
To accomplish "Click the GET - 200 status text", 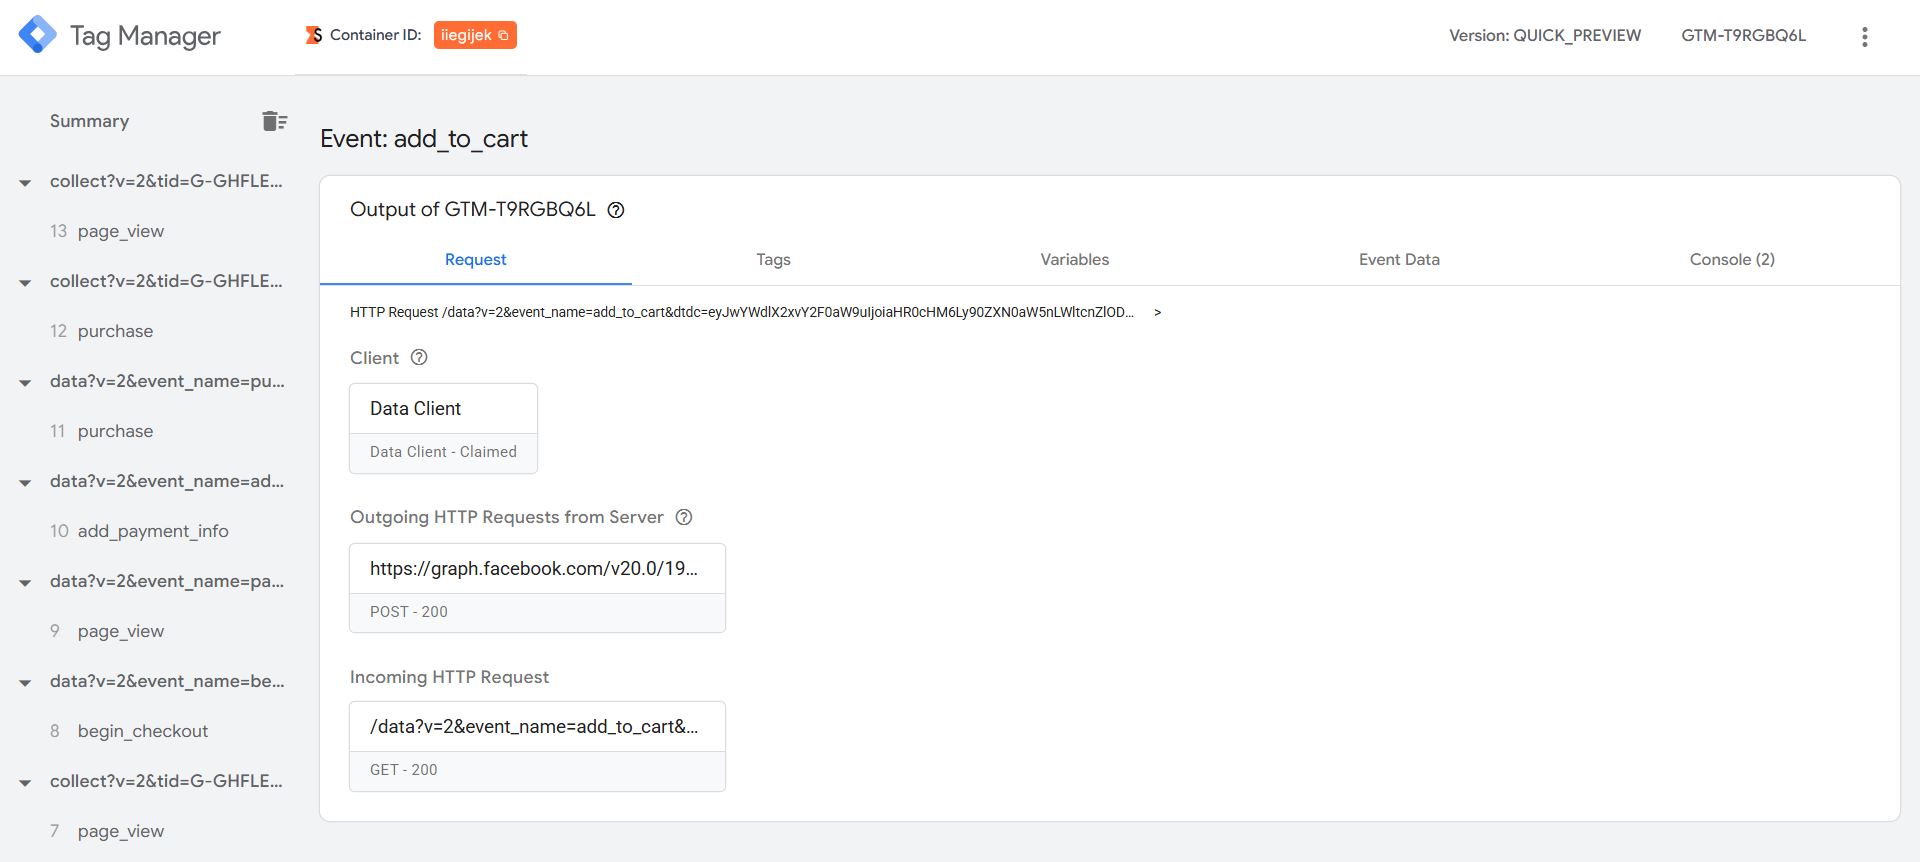I will (x=404, y=770).
